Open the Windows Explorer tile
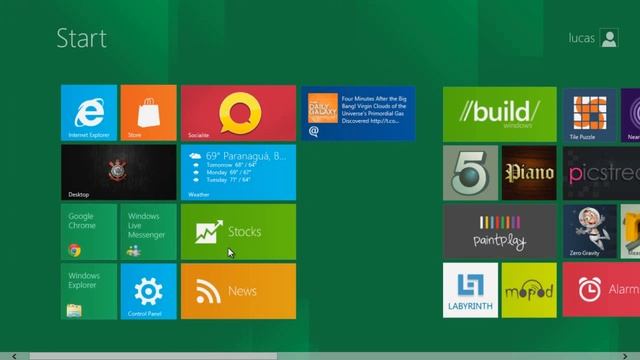This screenshot has width=640, height=360. pyautogui.click(x=89, y=291)
